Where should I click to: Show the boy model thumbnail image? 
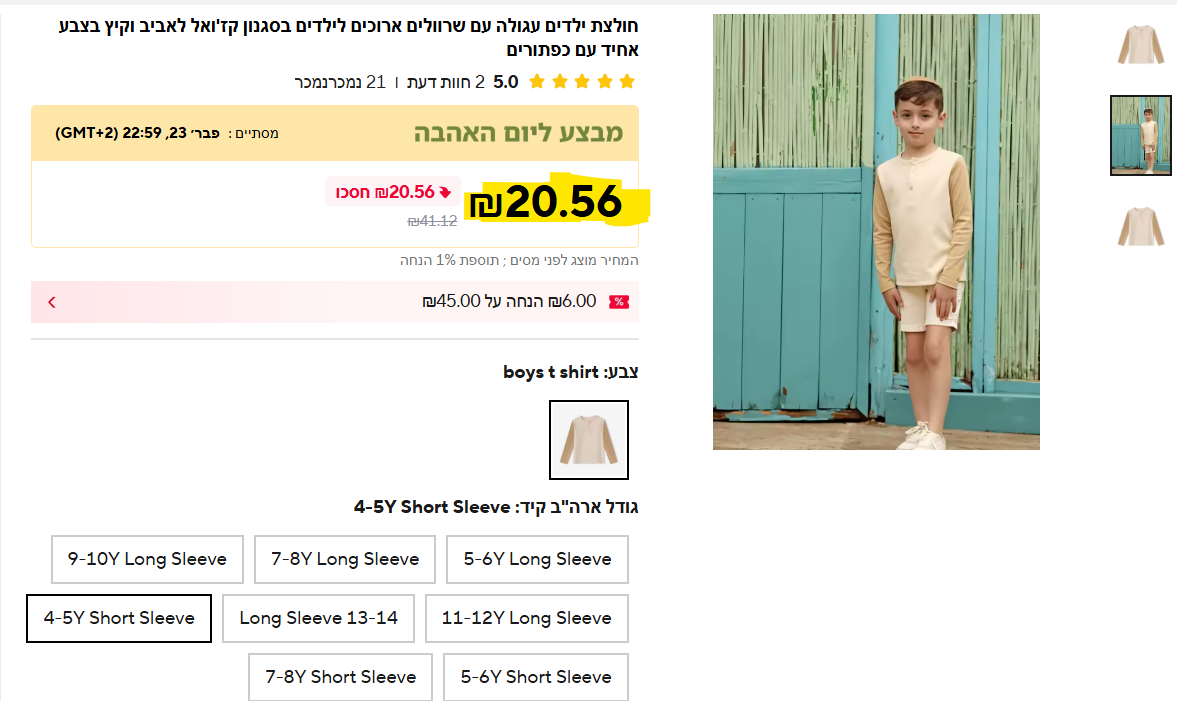1140,135
